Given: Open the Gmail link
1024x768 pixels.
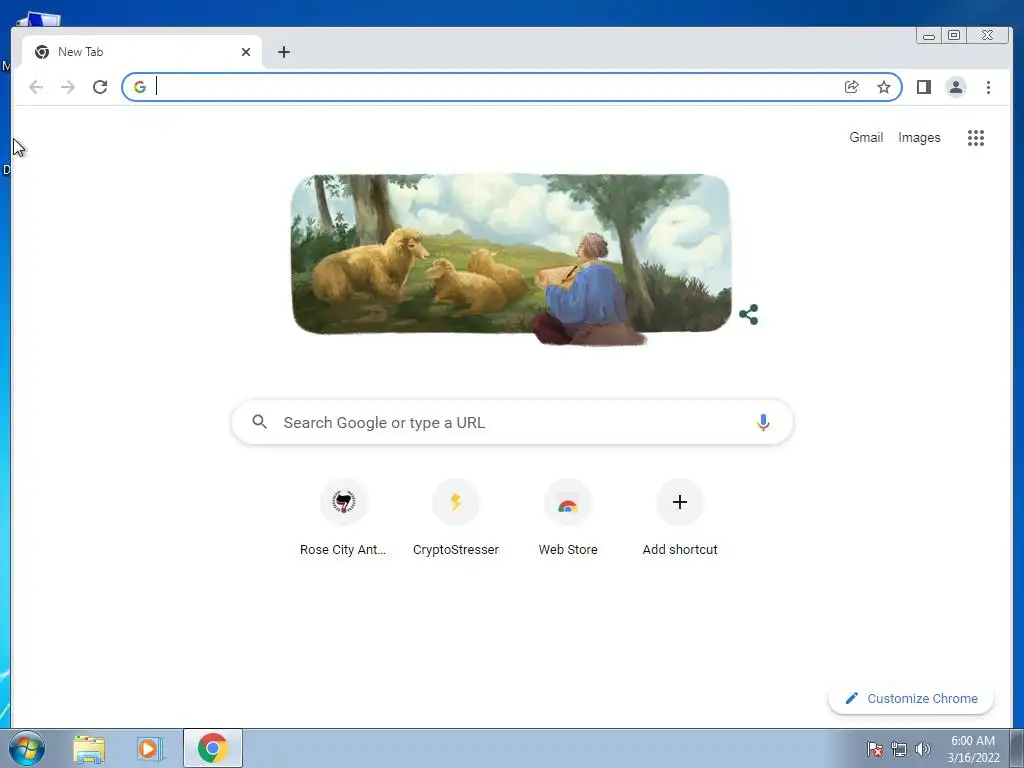Looking at the screenshot, I should [x=866, y=137].
